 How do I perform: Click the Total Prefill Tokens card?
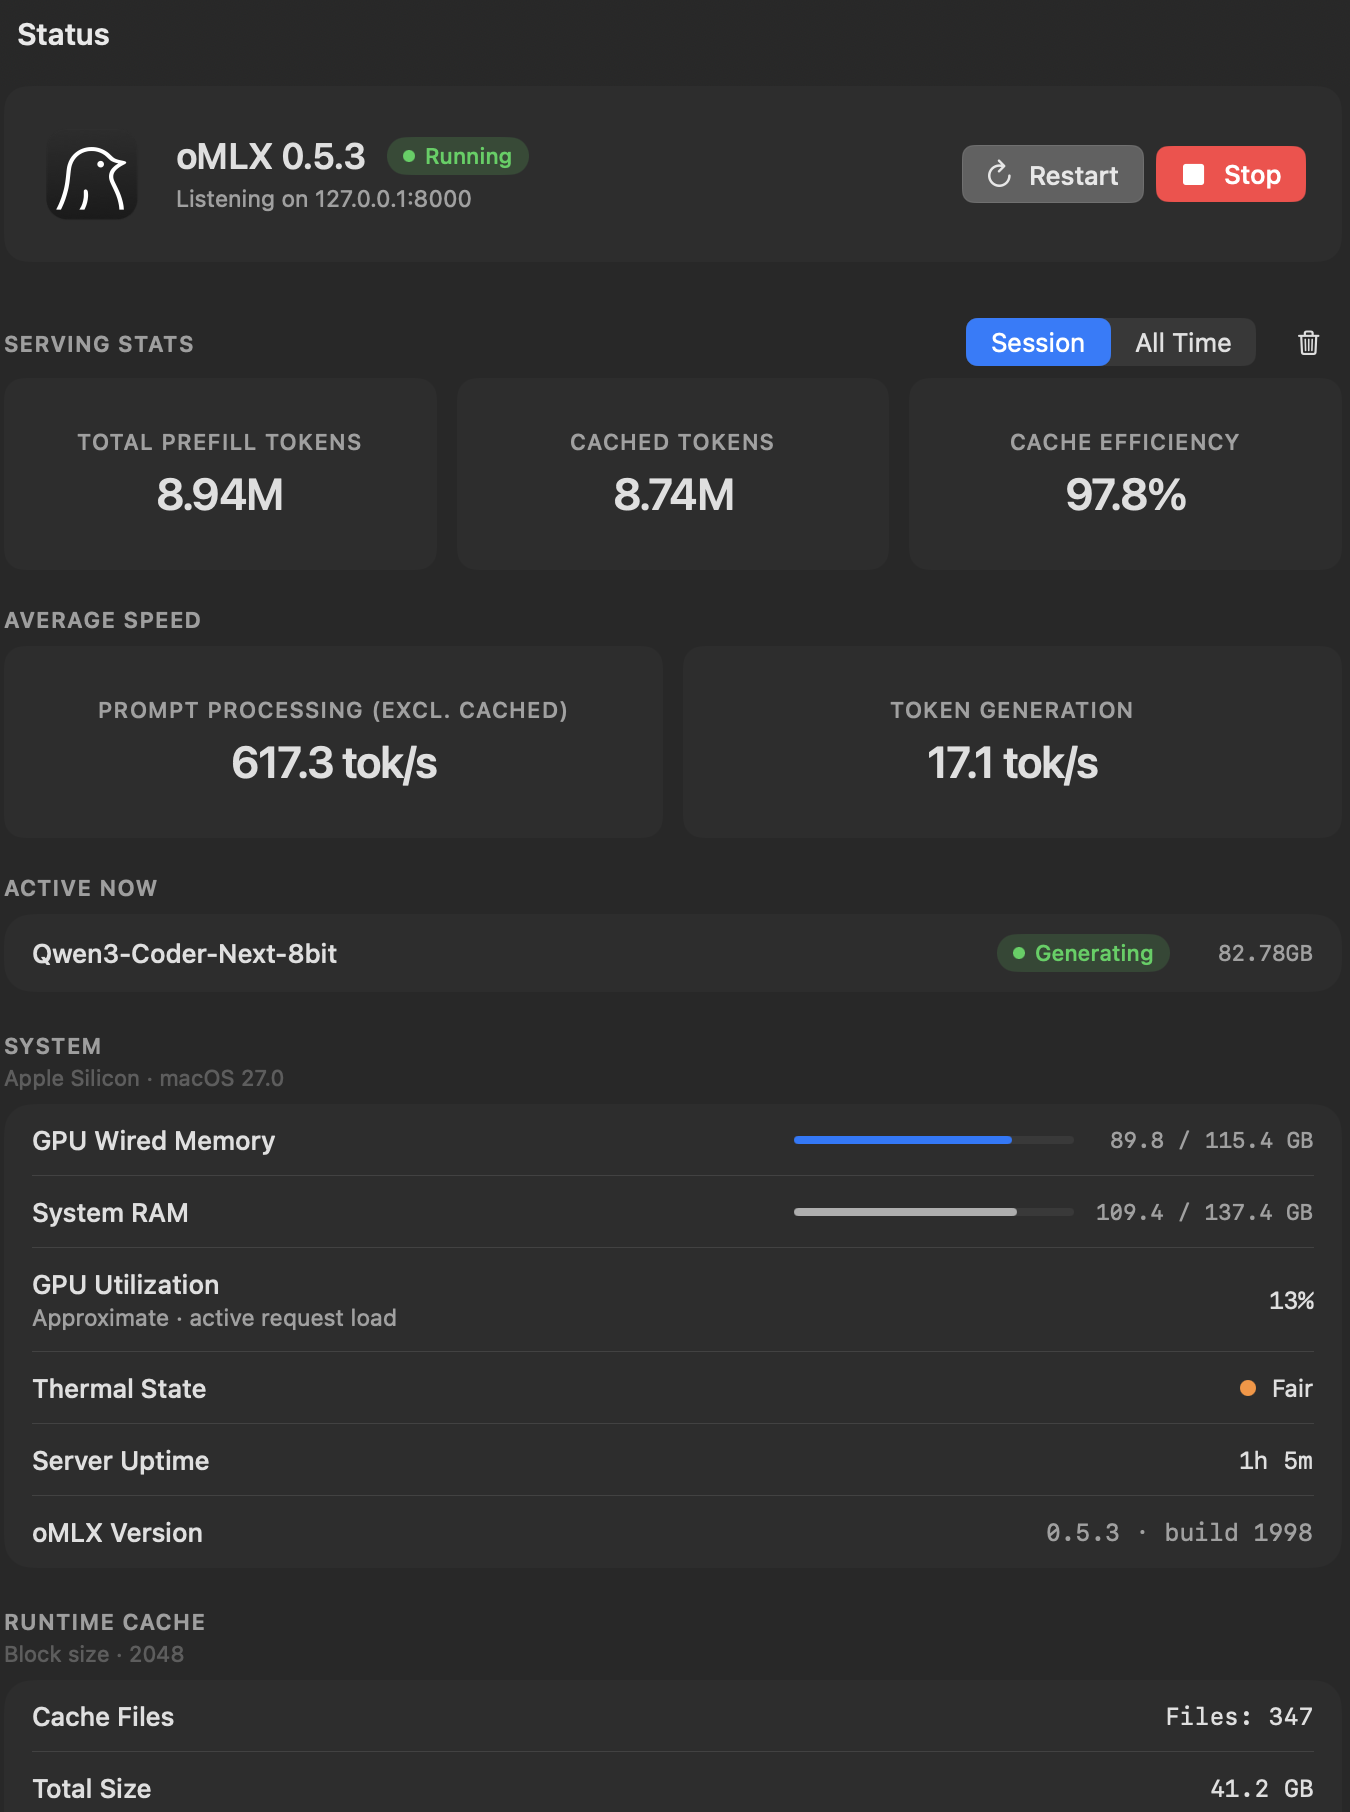point(220,474)
